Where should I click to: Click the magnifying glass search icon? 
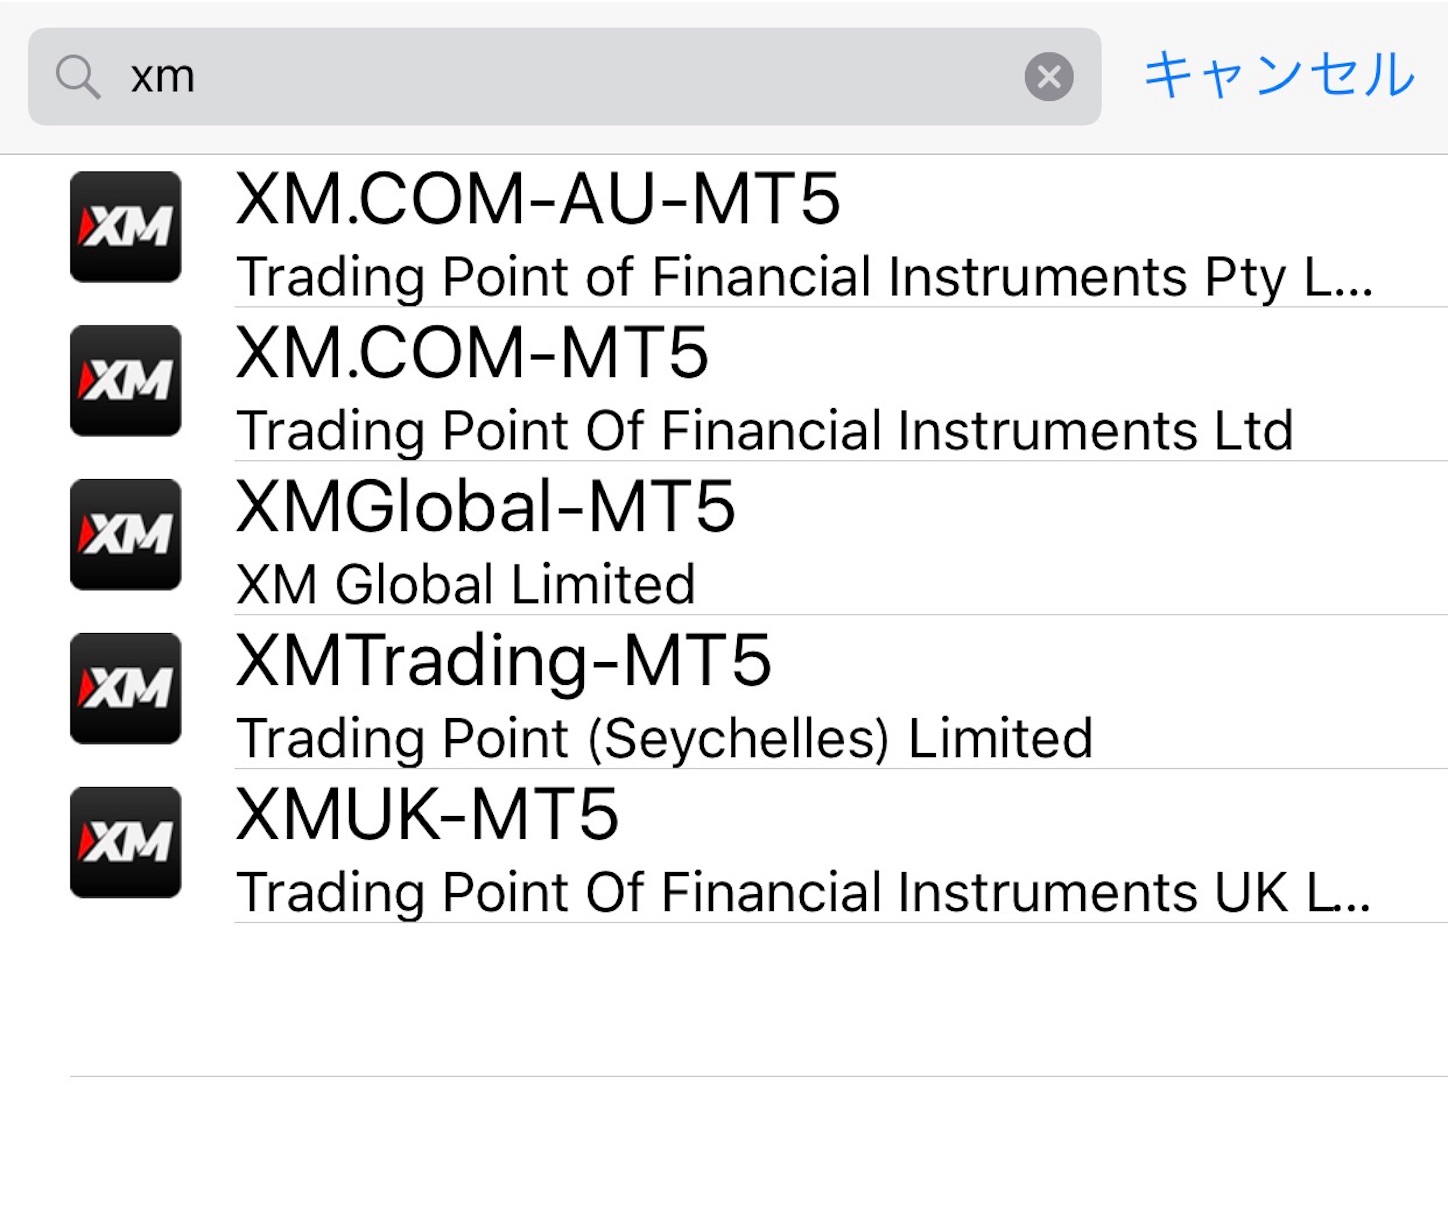pos(78,77)
